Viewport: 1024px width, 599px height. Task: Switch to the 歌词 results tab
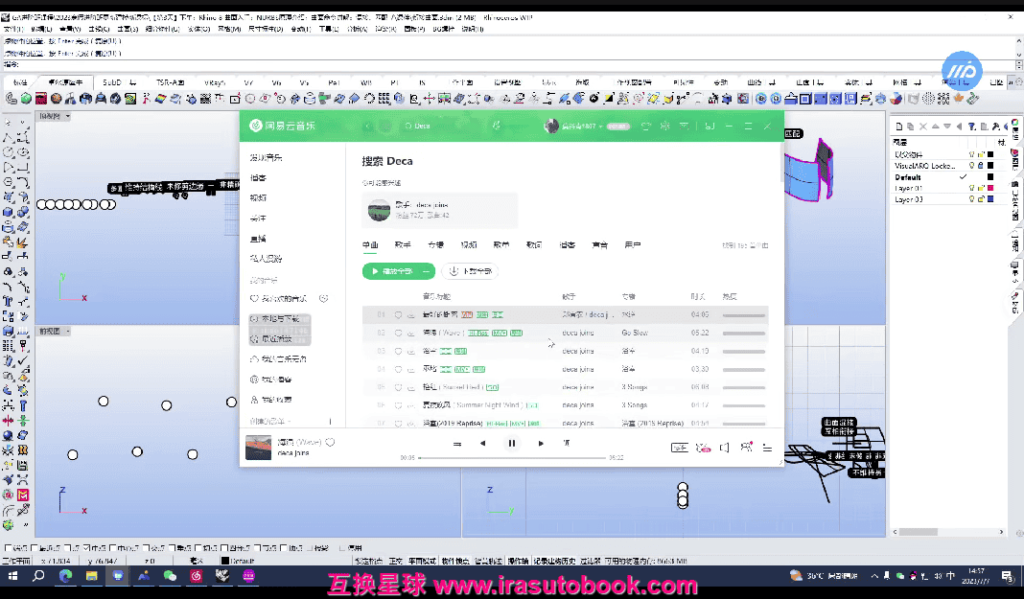[534, 245]
